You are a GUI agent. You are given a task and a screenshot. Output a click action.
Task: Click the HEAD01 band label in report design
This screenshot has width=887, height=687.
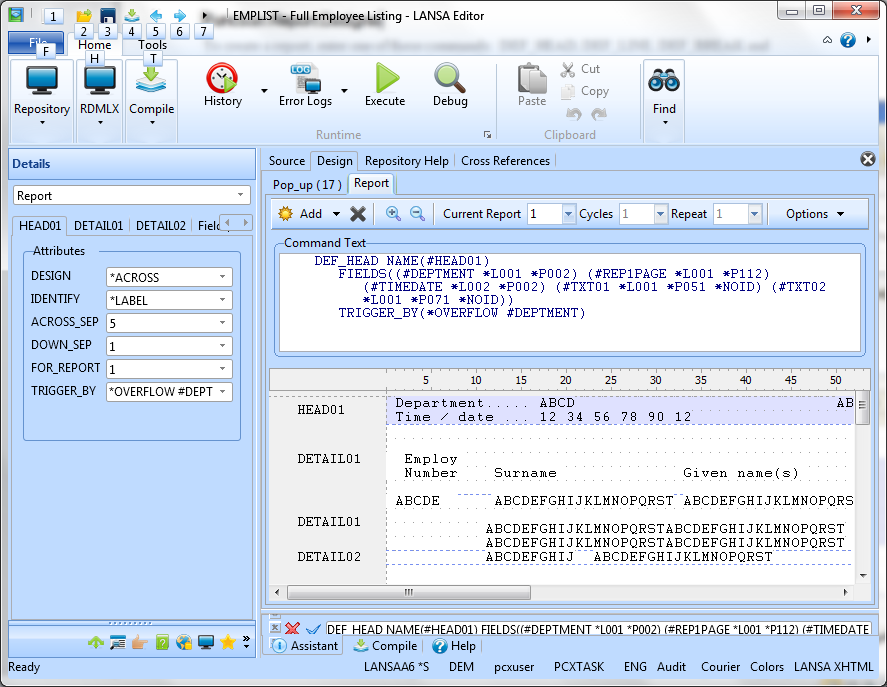coord(321,410)
